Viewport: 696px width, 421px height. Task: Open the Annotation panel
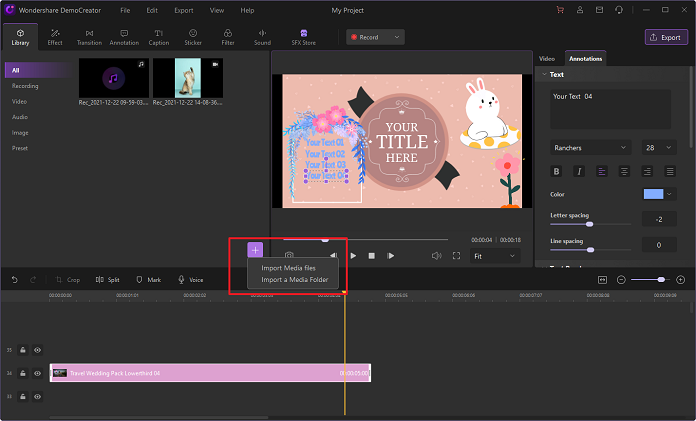124,37
